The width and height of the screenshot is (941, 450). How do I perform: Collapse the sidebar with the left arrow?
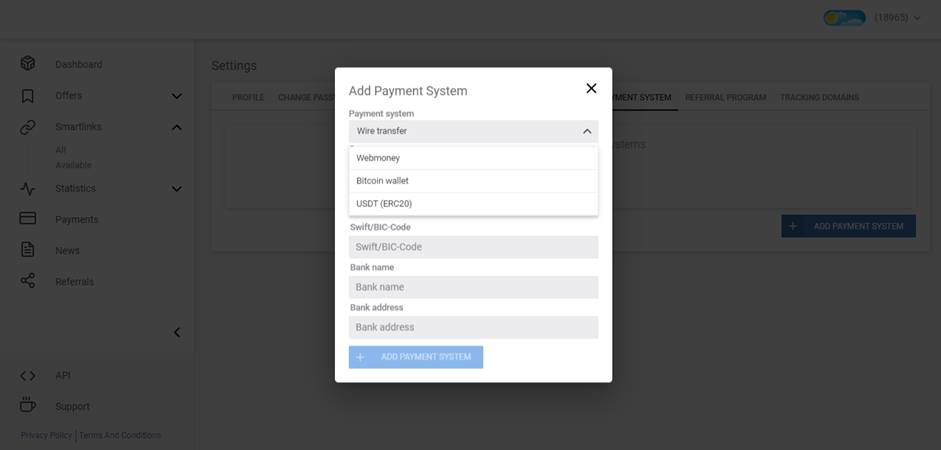click(177, 332)
